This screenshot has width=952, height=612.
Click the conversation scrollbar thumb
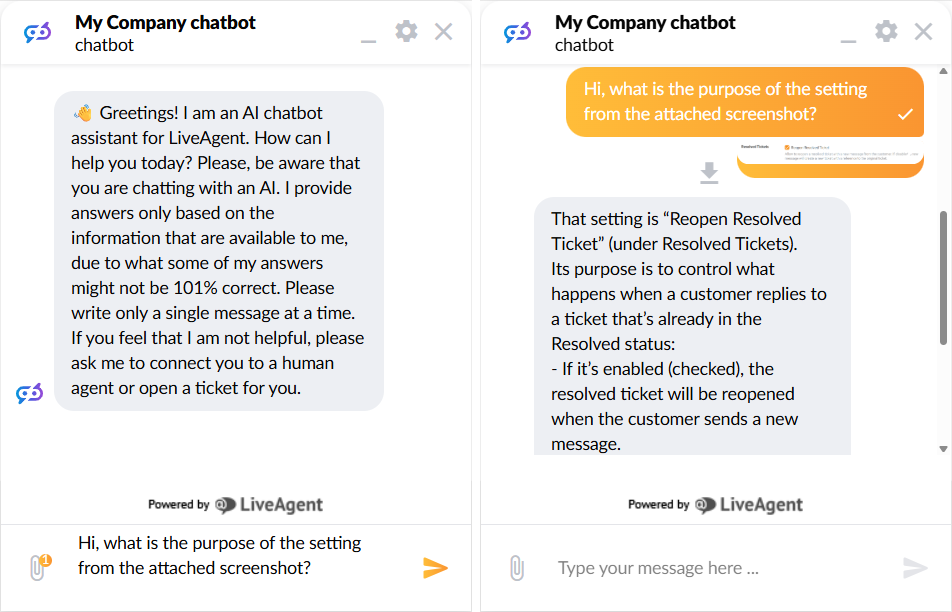tap(942, 278)
